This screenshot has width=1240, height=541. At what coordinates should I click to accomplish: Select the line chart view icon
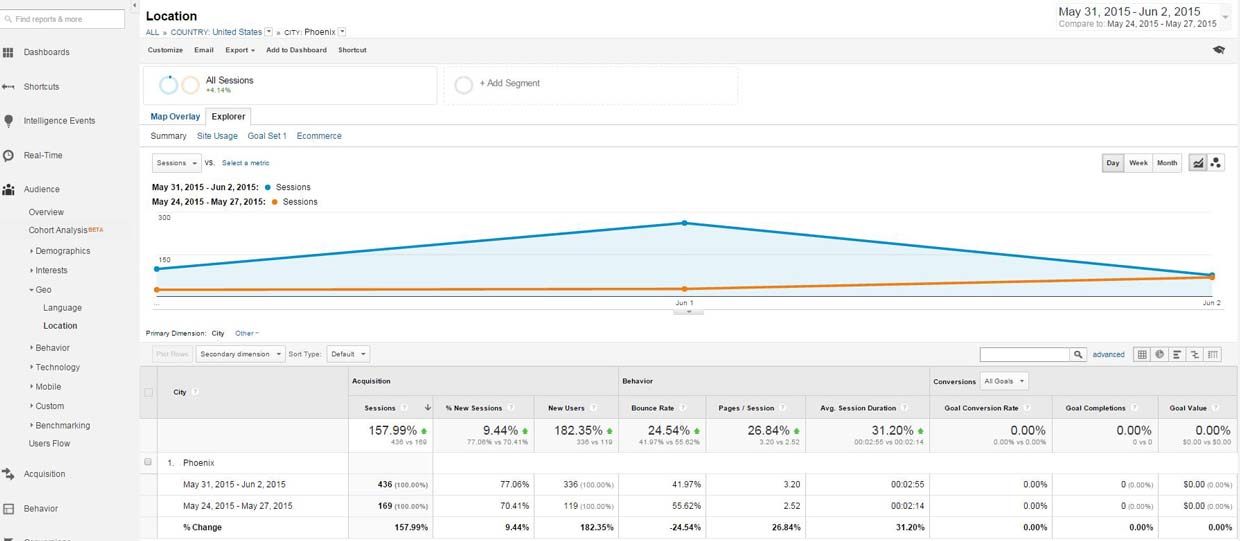tap(1197, 163)
